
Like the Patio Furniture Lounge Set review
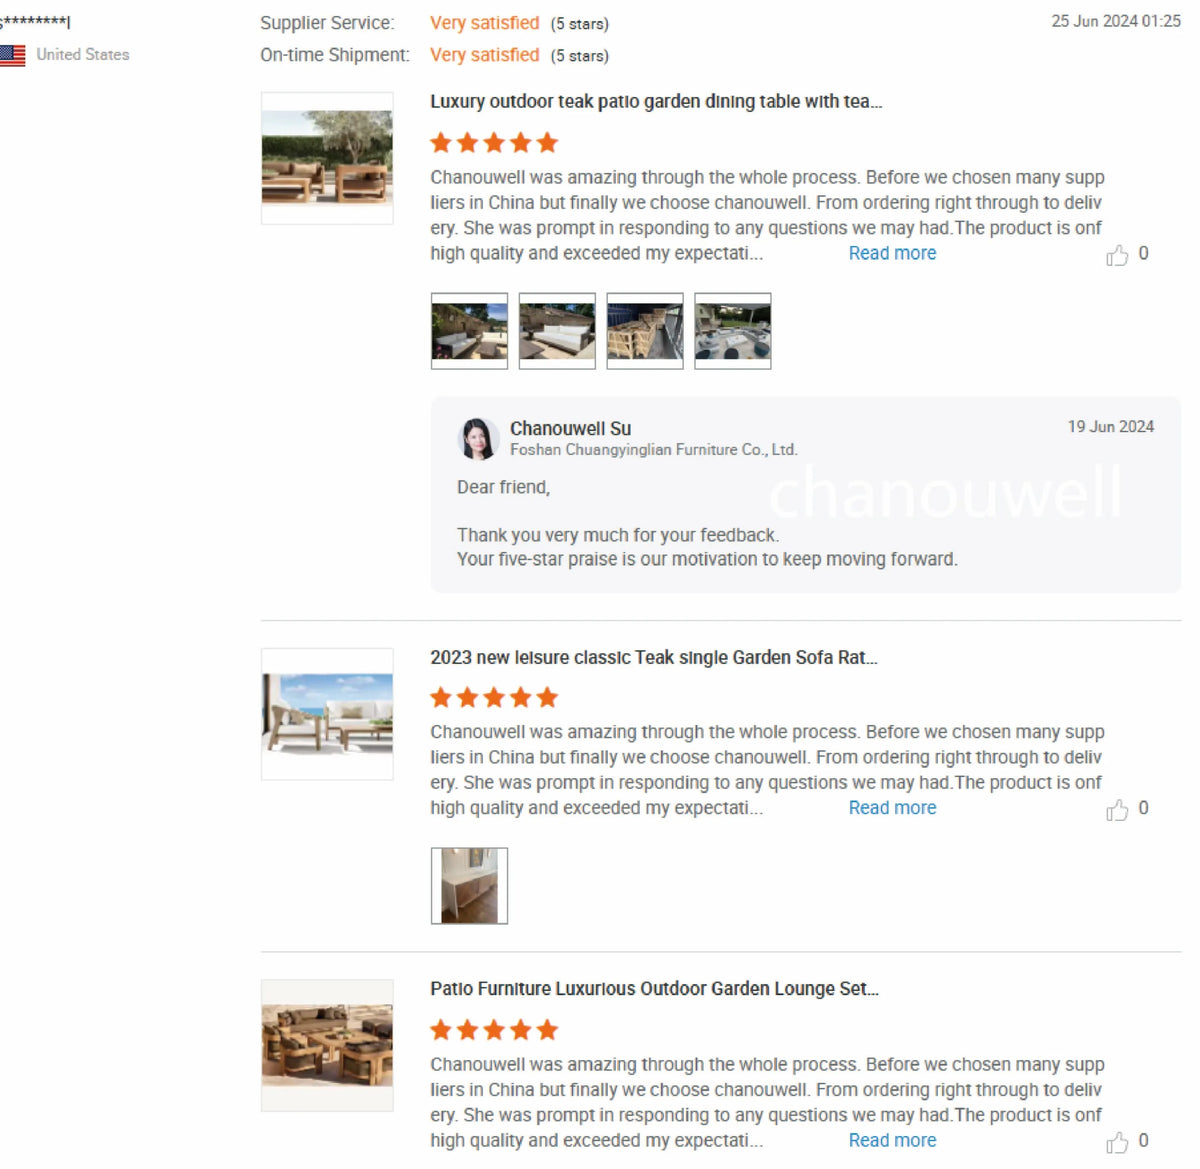pos(1117,1141)
